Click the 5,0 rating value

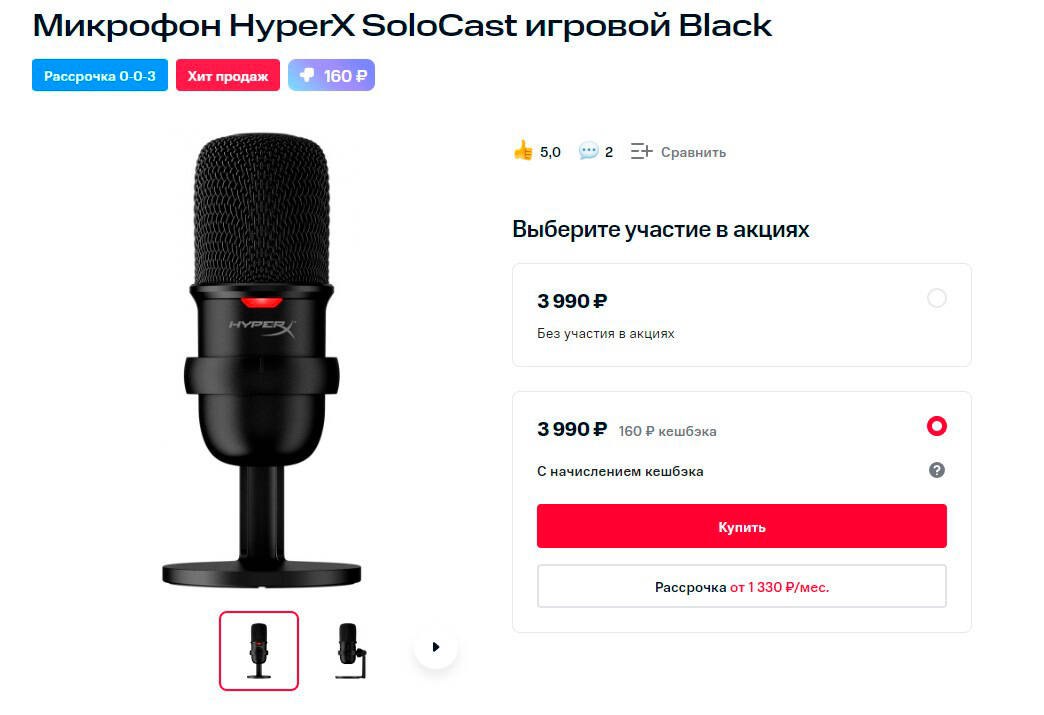tap(550, 152)
